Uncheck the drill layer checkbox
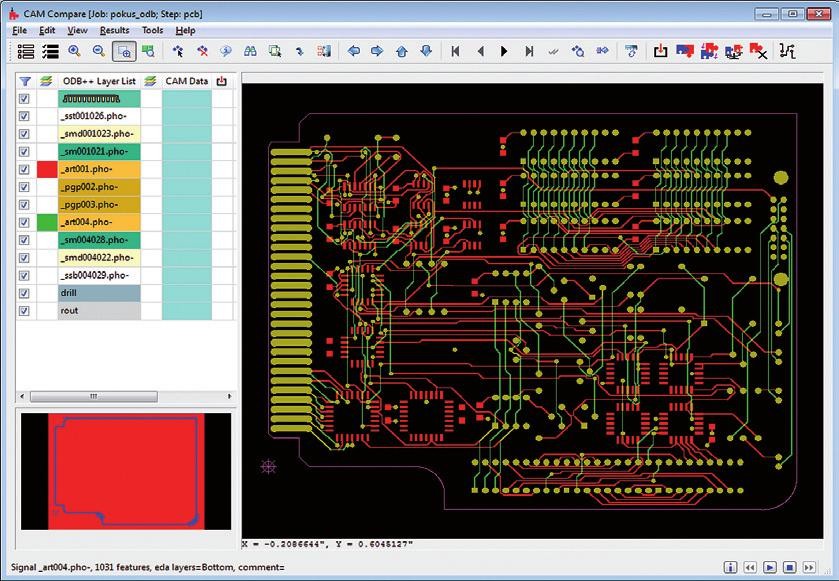 click(25, 293)
